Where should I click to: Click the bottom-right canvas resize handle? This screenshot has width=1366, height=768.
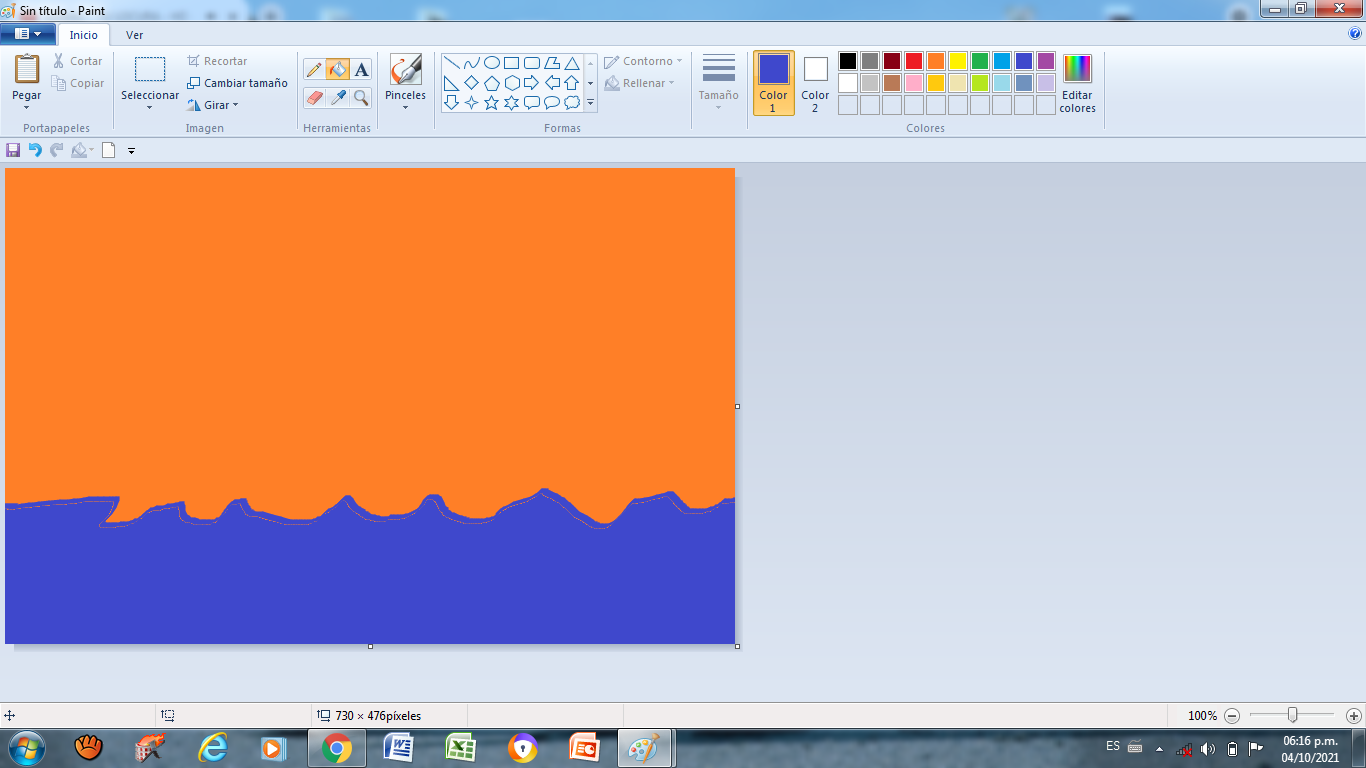738,646
